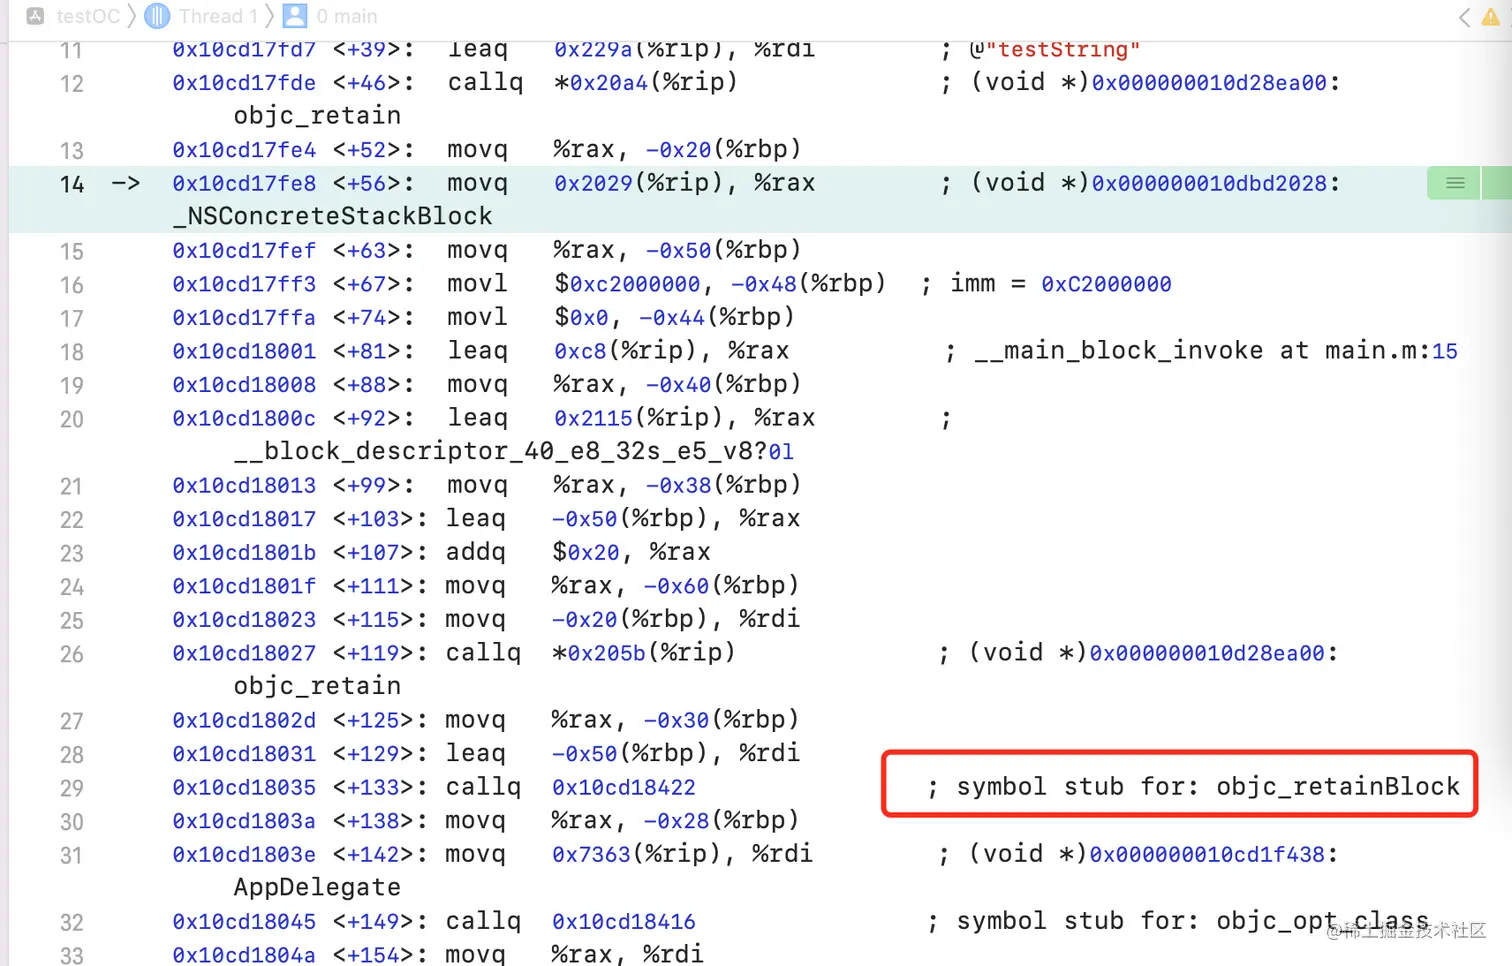Viewport: 1512px width, 966px height.
Task: Click AppDelegate symbol text
Action: [317, 887]
